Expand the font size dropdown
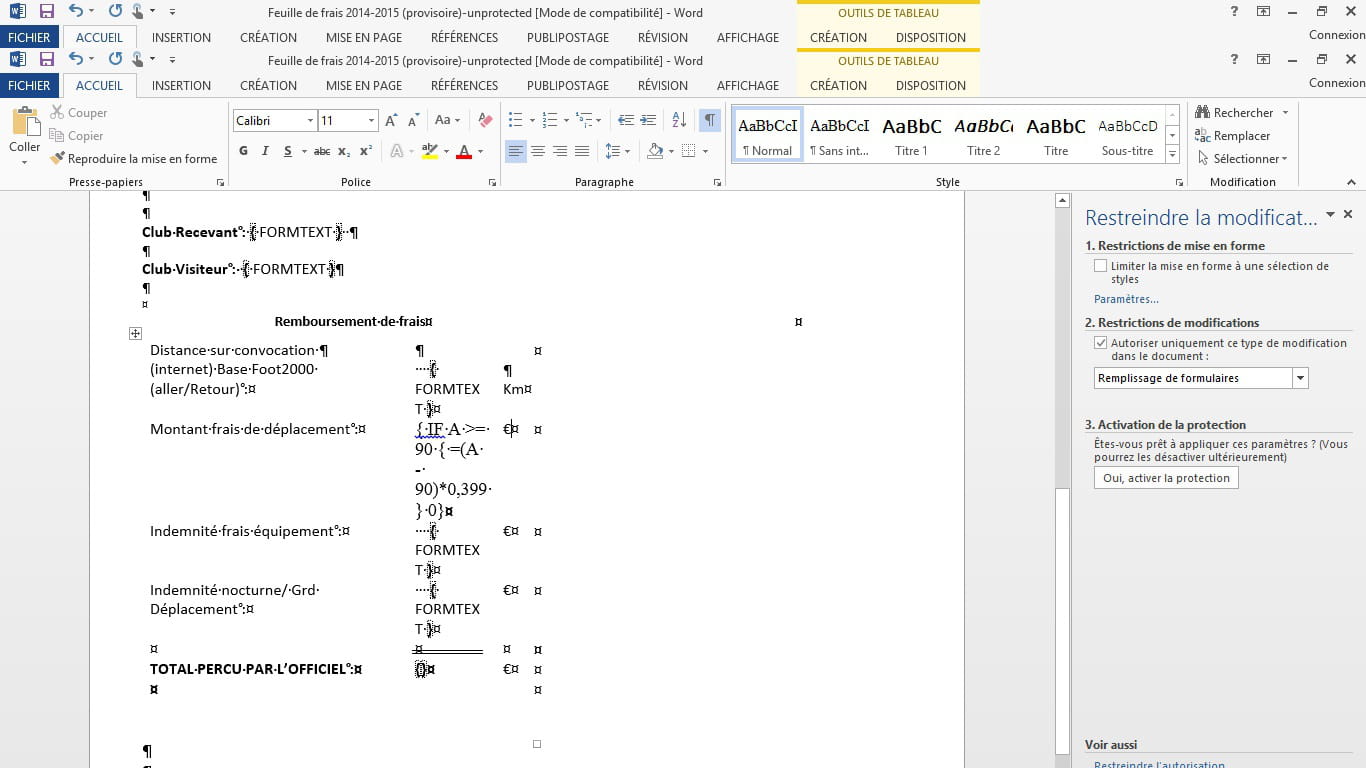Screen dimensions: 1366x768 tap(371, 121)
